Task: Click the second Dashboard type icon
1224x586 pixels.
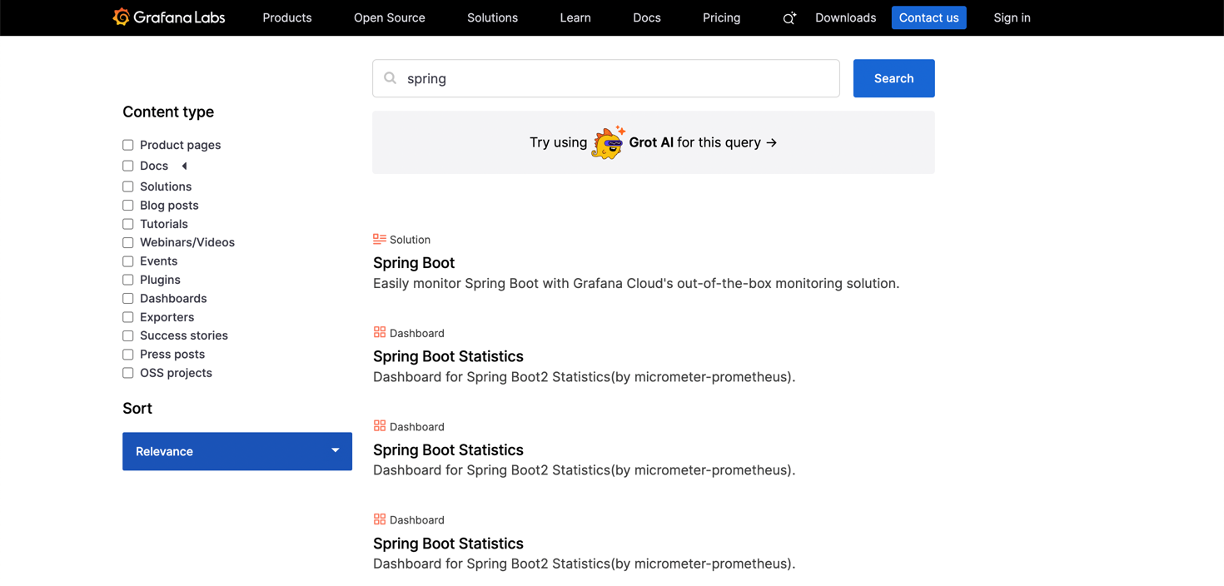Action: pos(379,426)
